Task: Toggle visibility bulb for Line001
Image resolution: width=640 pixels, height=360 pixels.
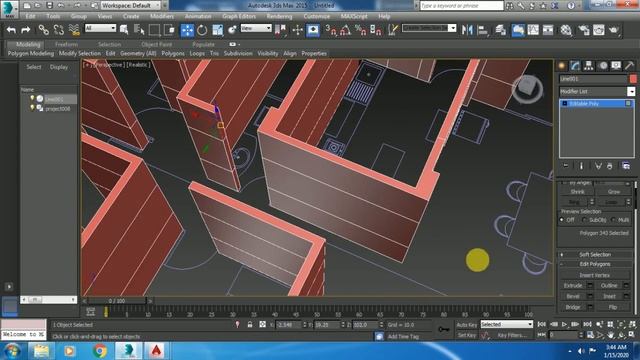Action: point(32,99)
